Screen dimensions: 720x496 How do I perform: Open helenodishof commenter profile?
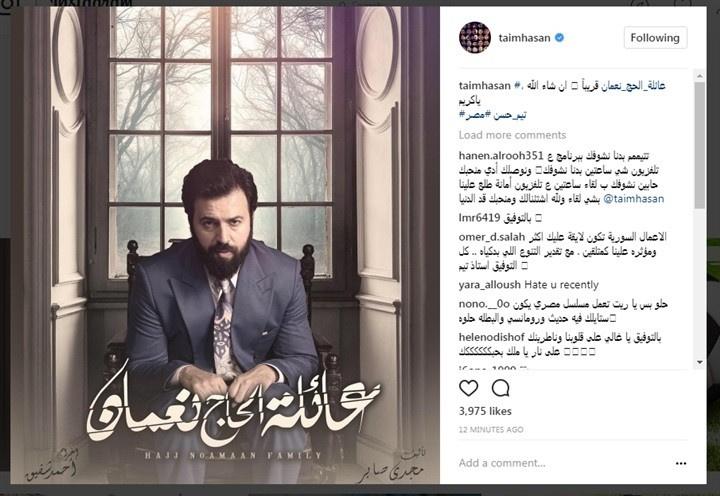[491, 338]
